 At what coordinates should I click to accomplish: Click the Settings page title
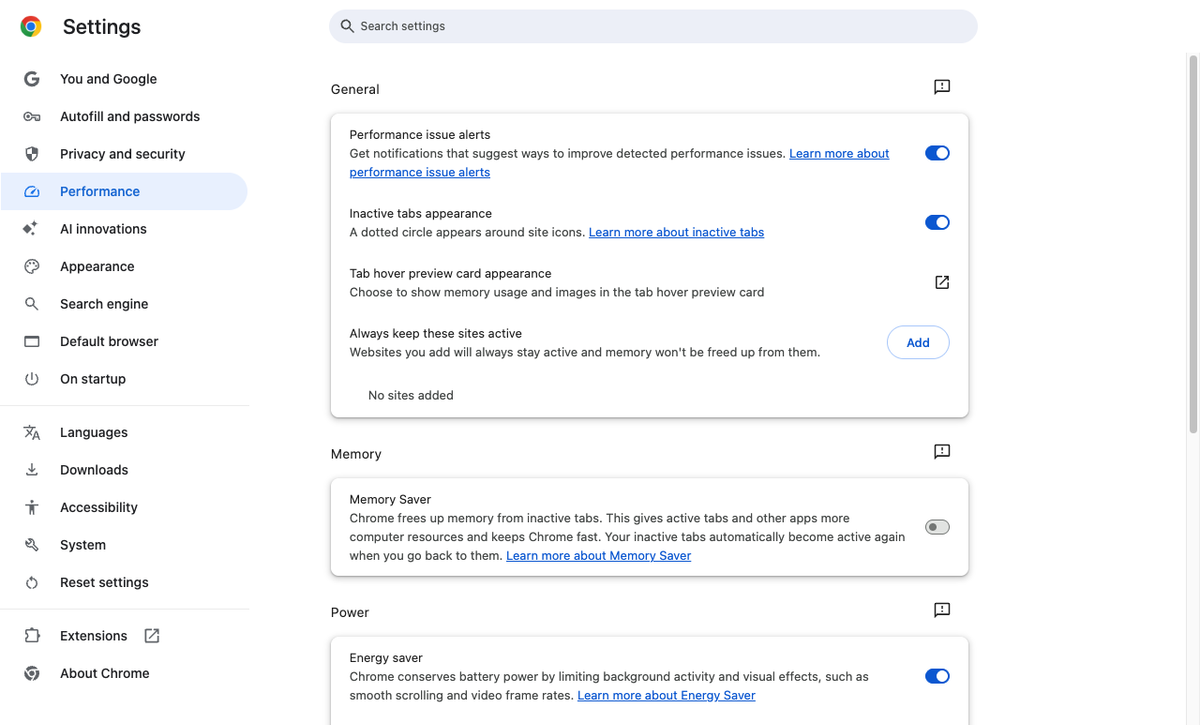pyautogui.click(x=102, y=27)
